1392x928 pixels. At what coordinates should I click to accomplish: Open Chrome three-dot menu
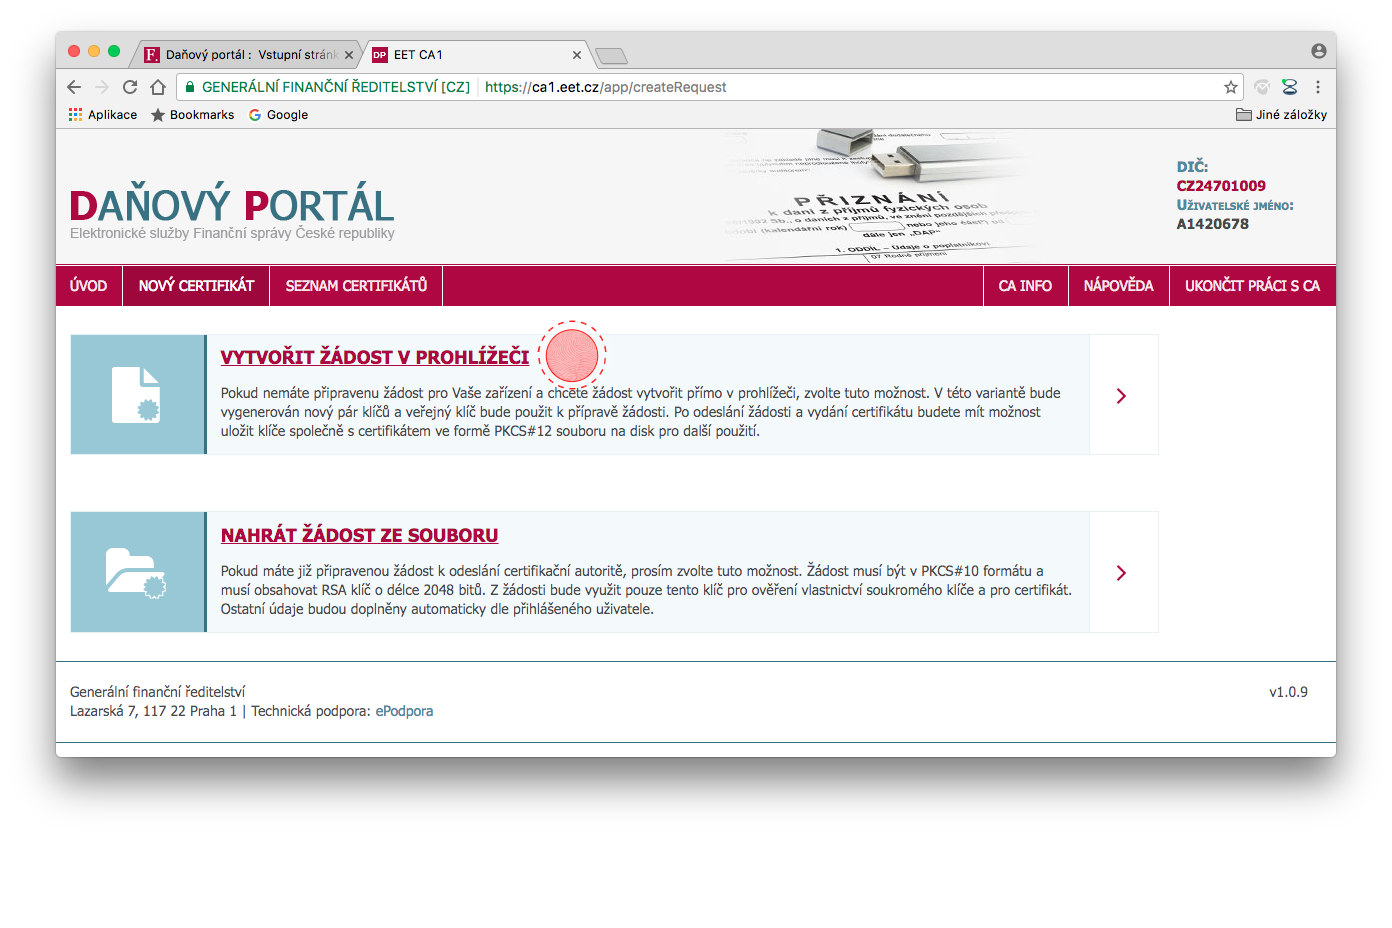(1318, 87)
